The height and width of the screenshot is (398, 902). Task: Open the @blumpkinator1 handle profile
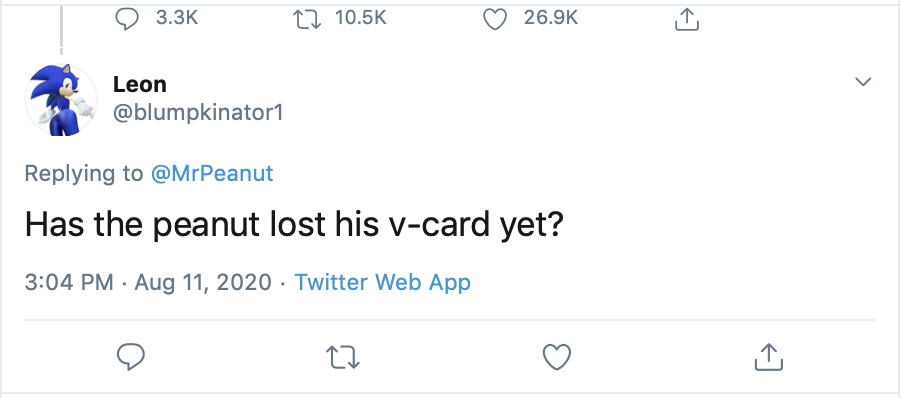coord(198,113)
